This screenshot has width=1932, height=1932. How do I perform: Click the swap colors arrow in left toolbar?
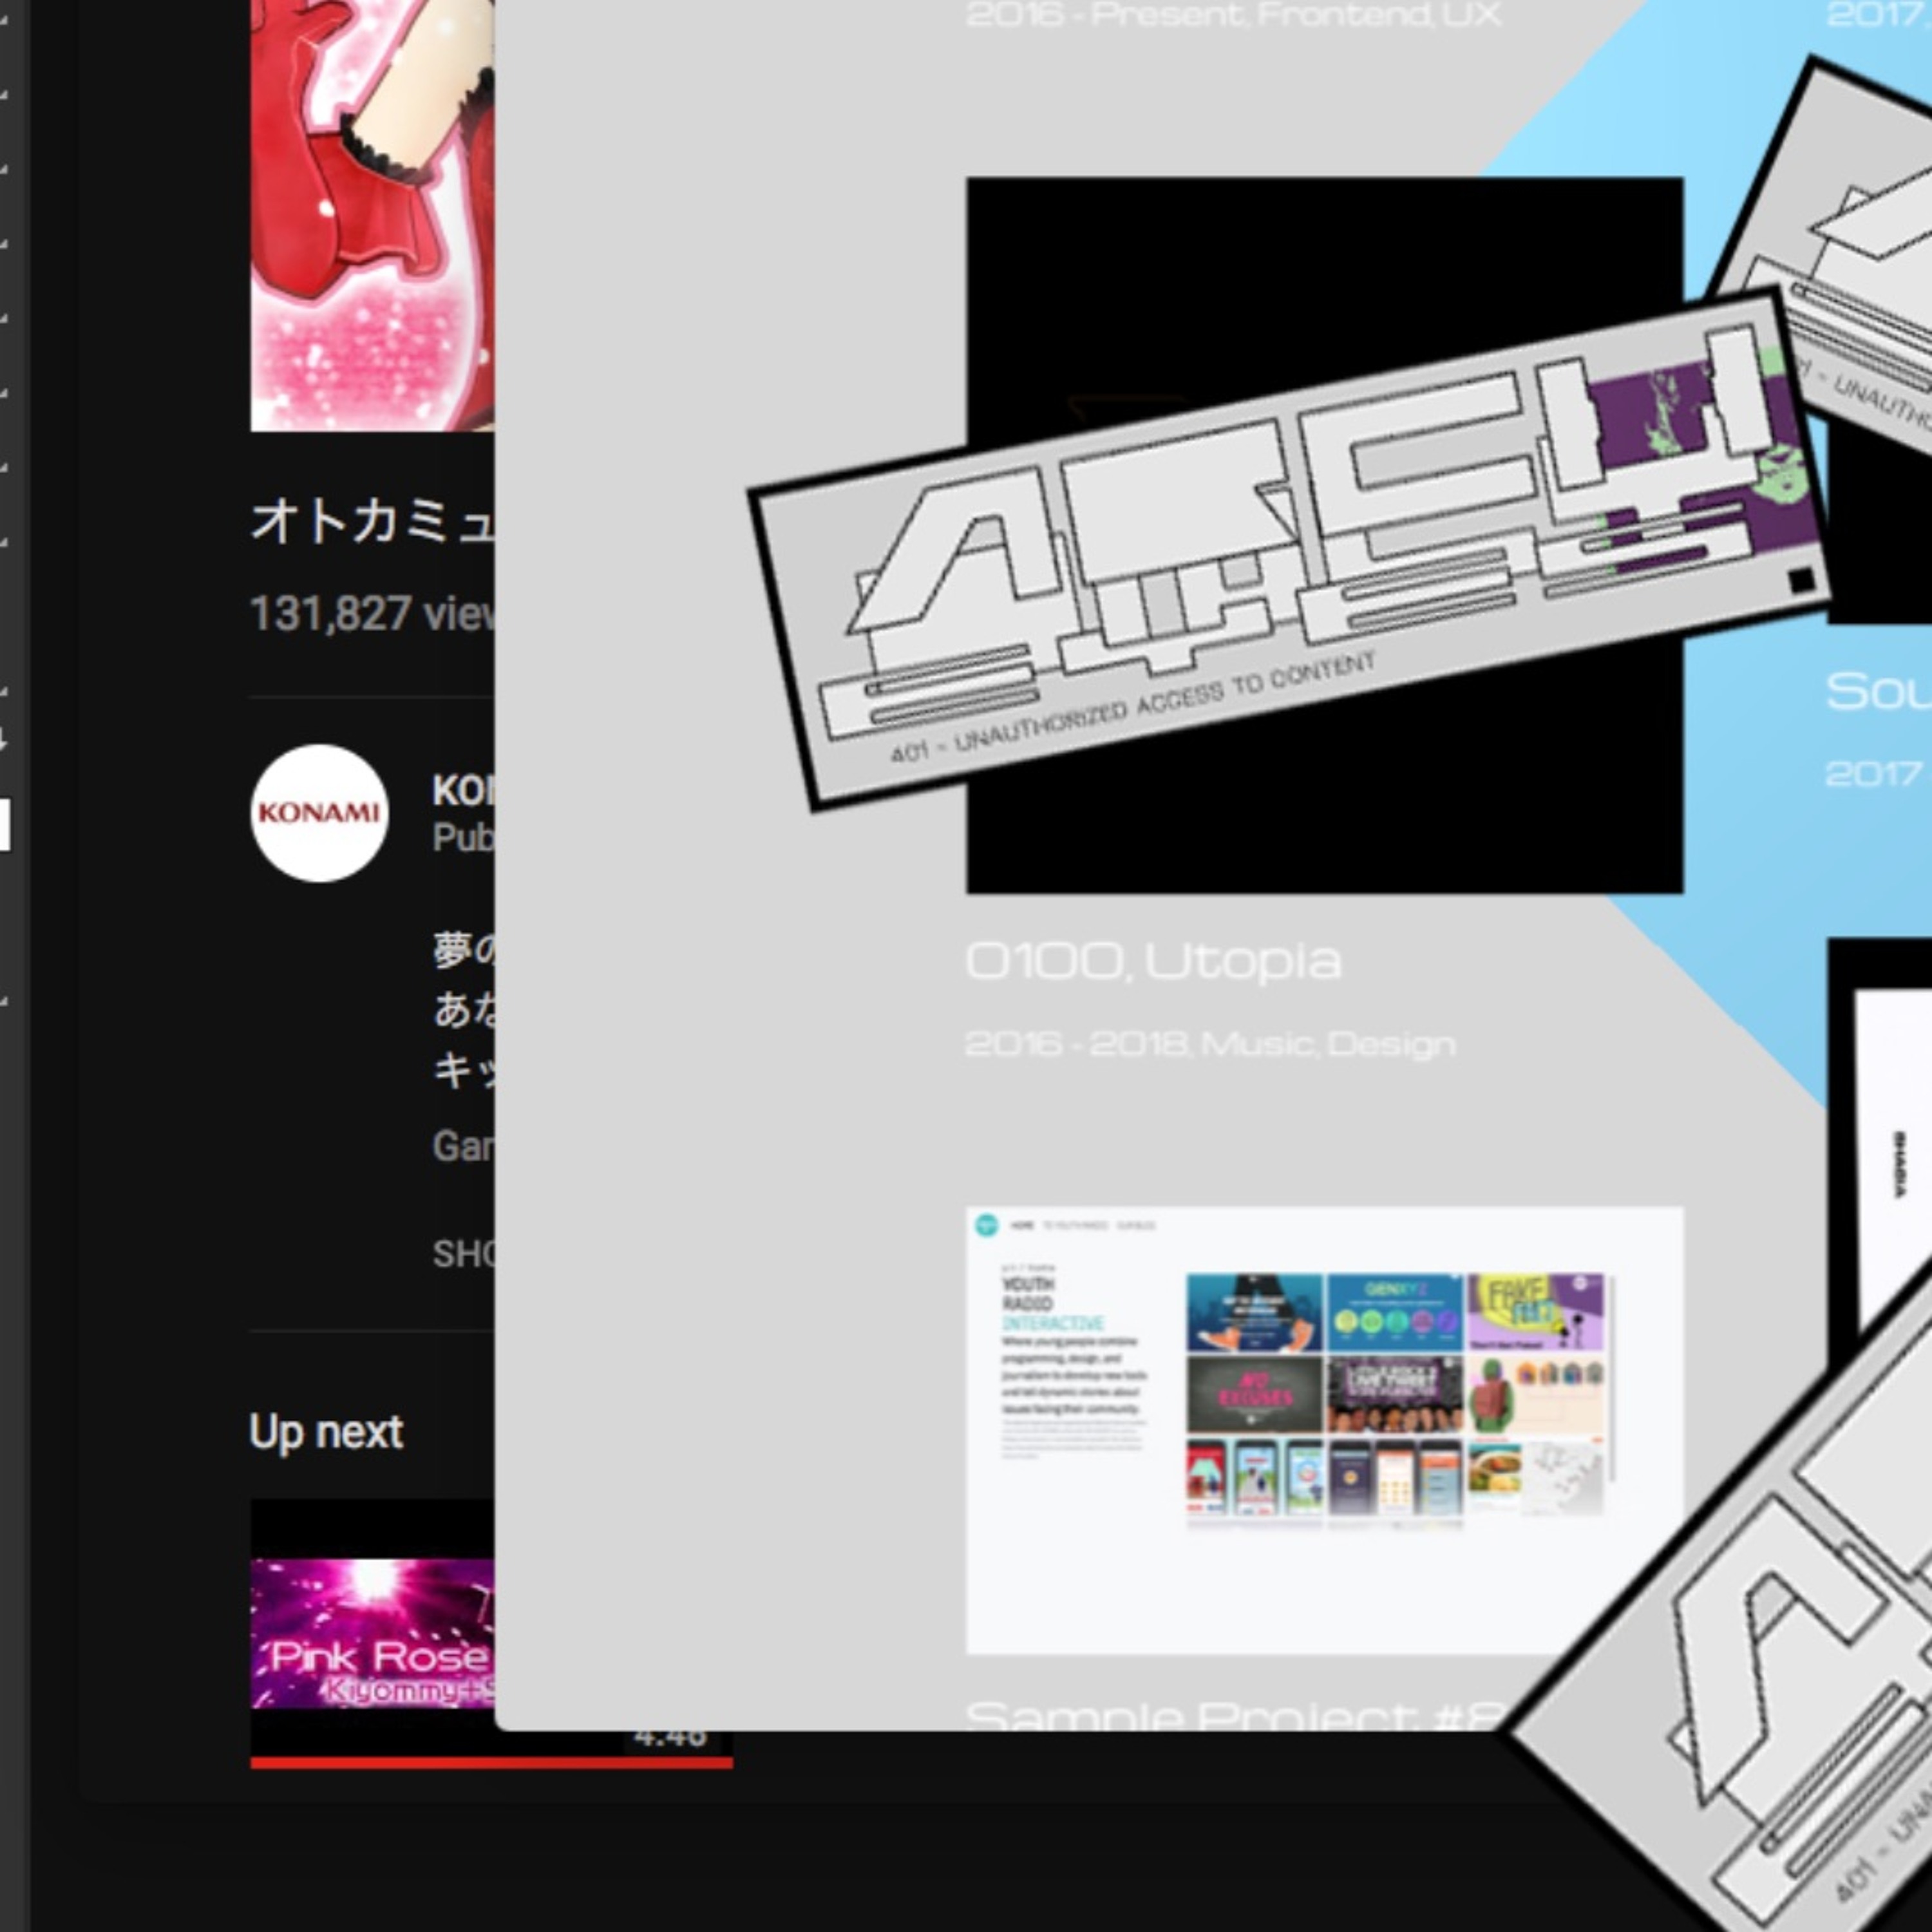3,740
